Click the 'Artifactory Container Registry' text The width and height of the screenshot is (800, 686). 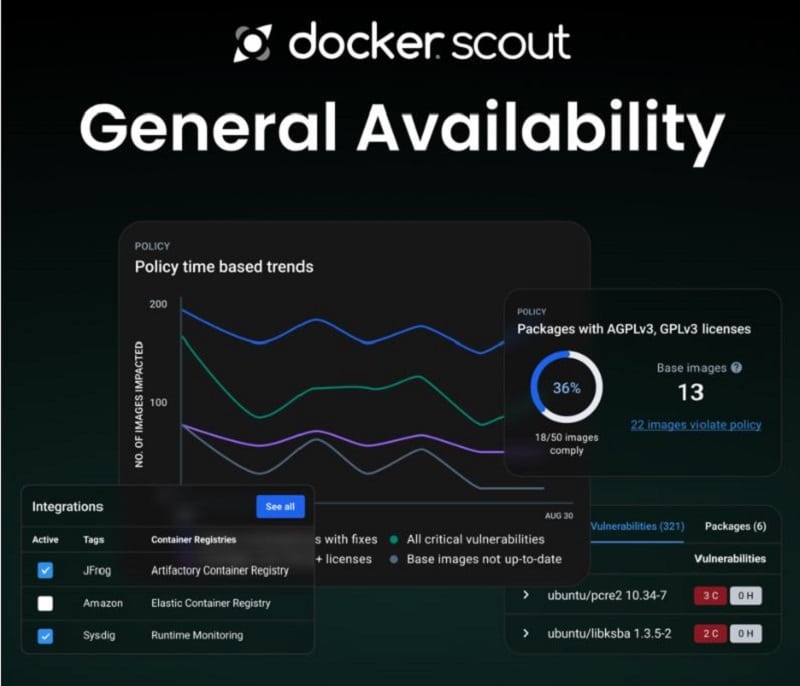pyautogui.click(x=220, y=570)
